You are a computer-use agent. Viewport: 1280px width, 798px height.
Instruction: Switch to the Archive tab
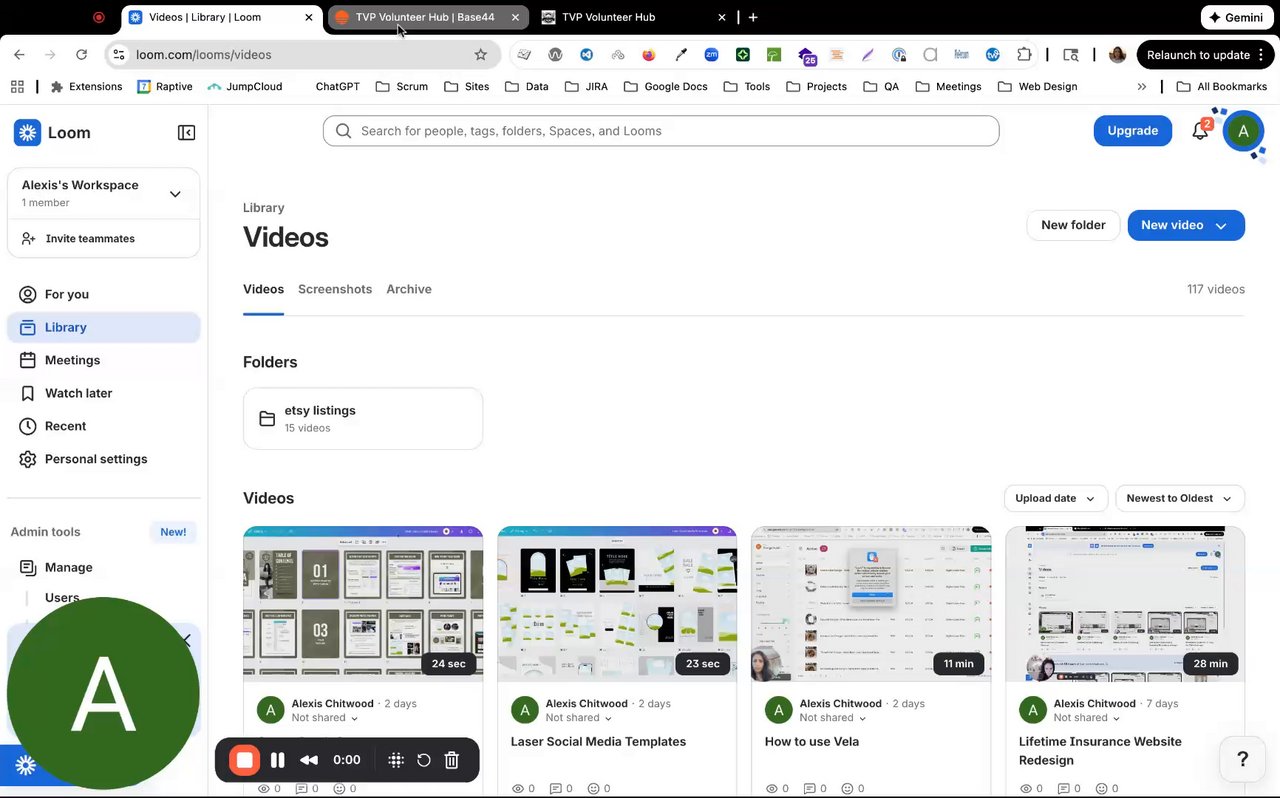point(409,289)
